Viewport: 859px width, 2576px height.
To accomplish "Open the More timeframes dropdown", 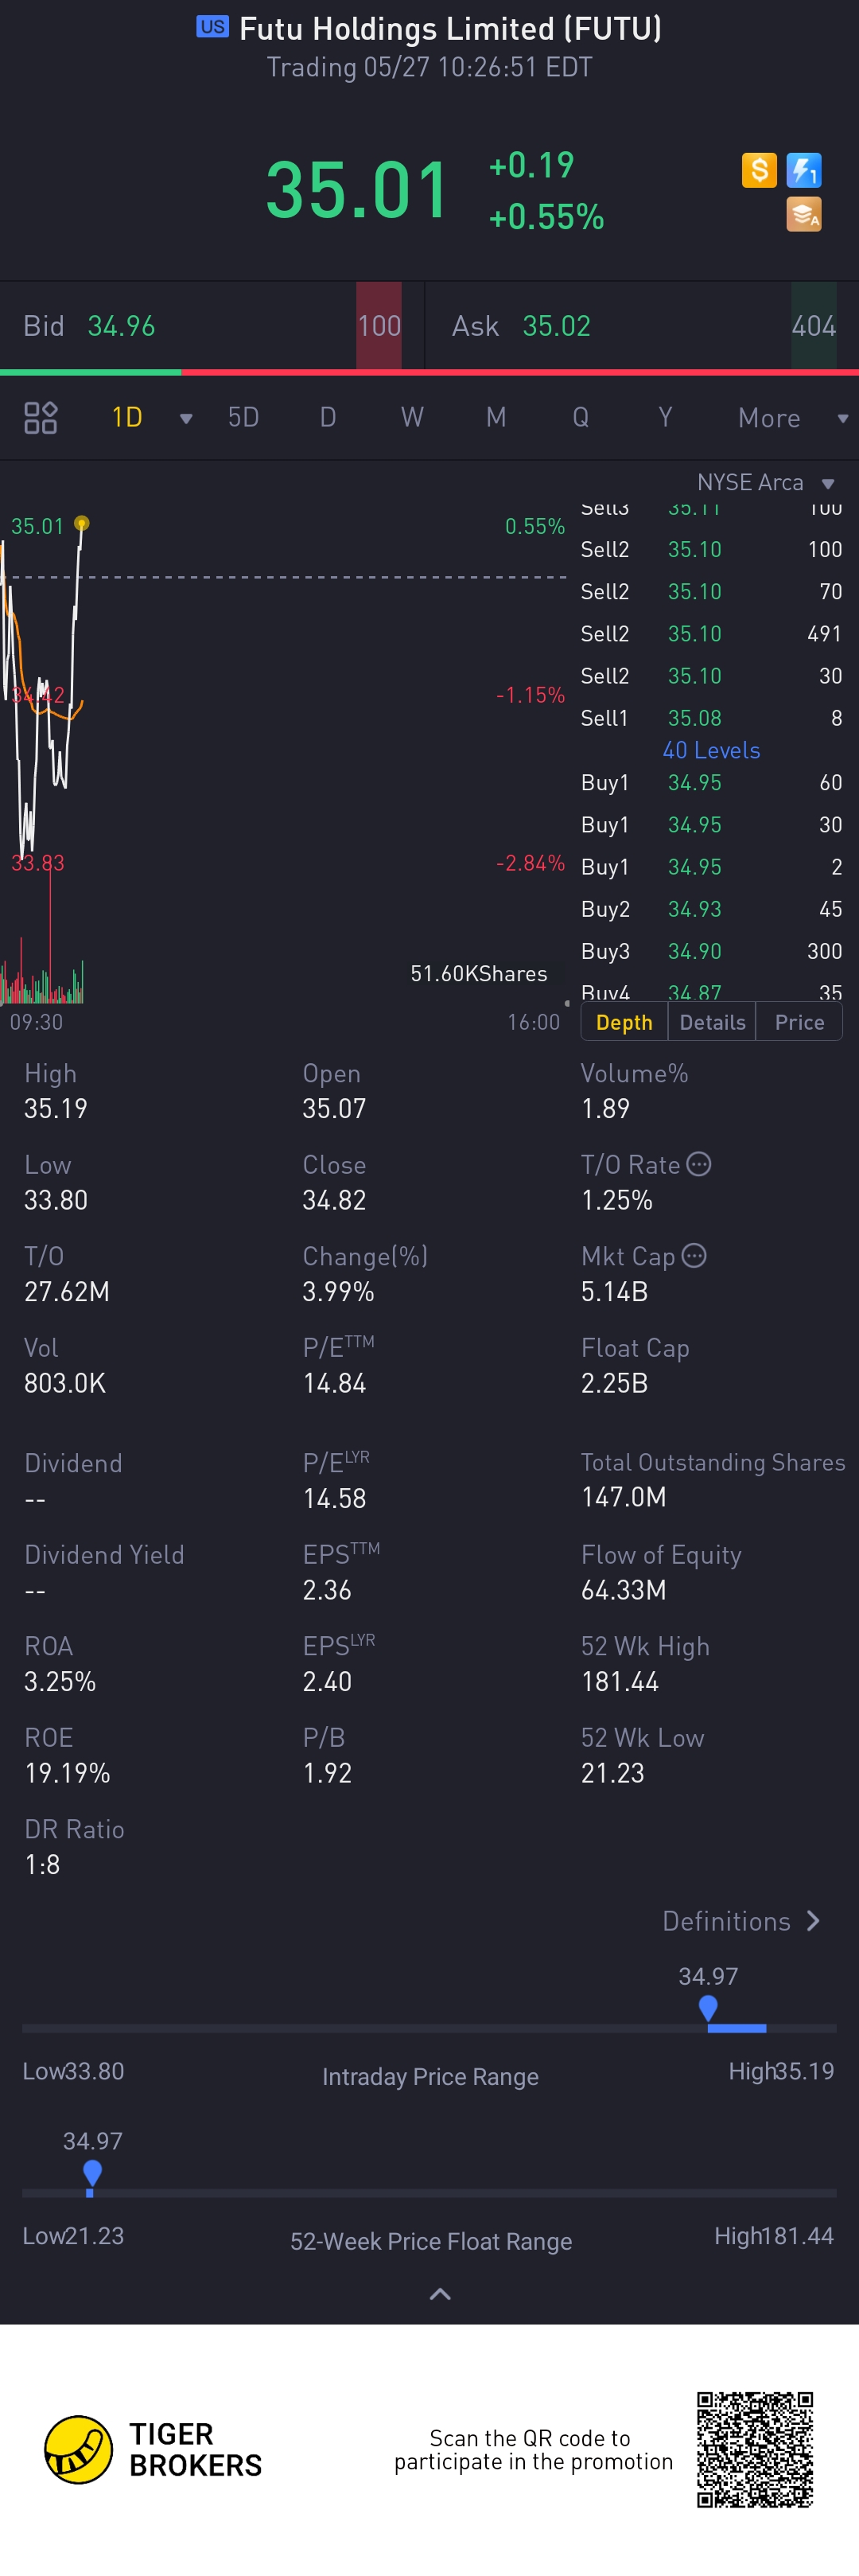I will pos(792,418).
